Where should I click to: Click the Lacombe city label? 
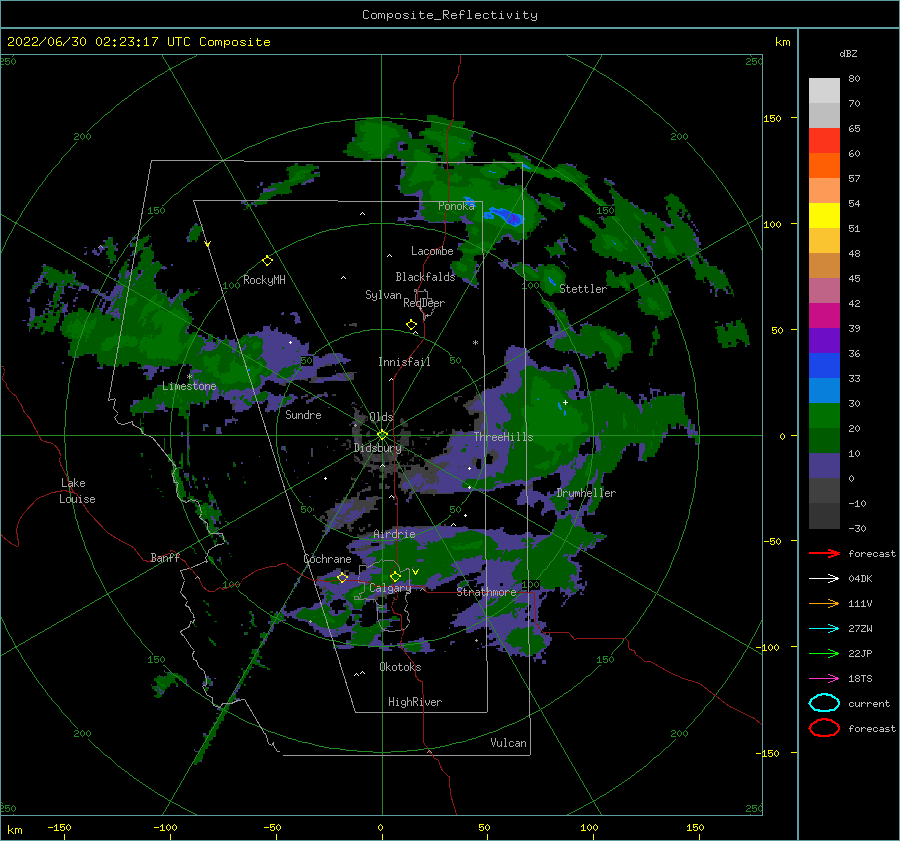point(432,251)
